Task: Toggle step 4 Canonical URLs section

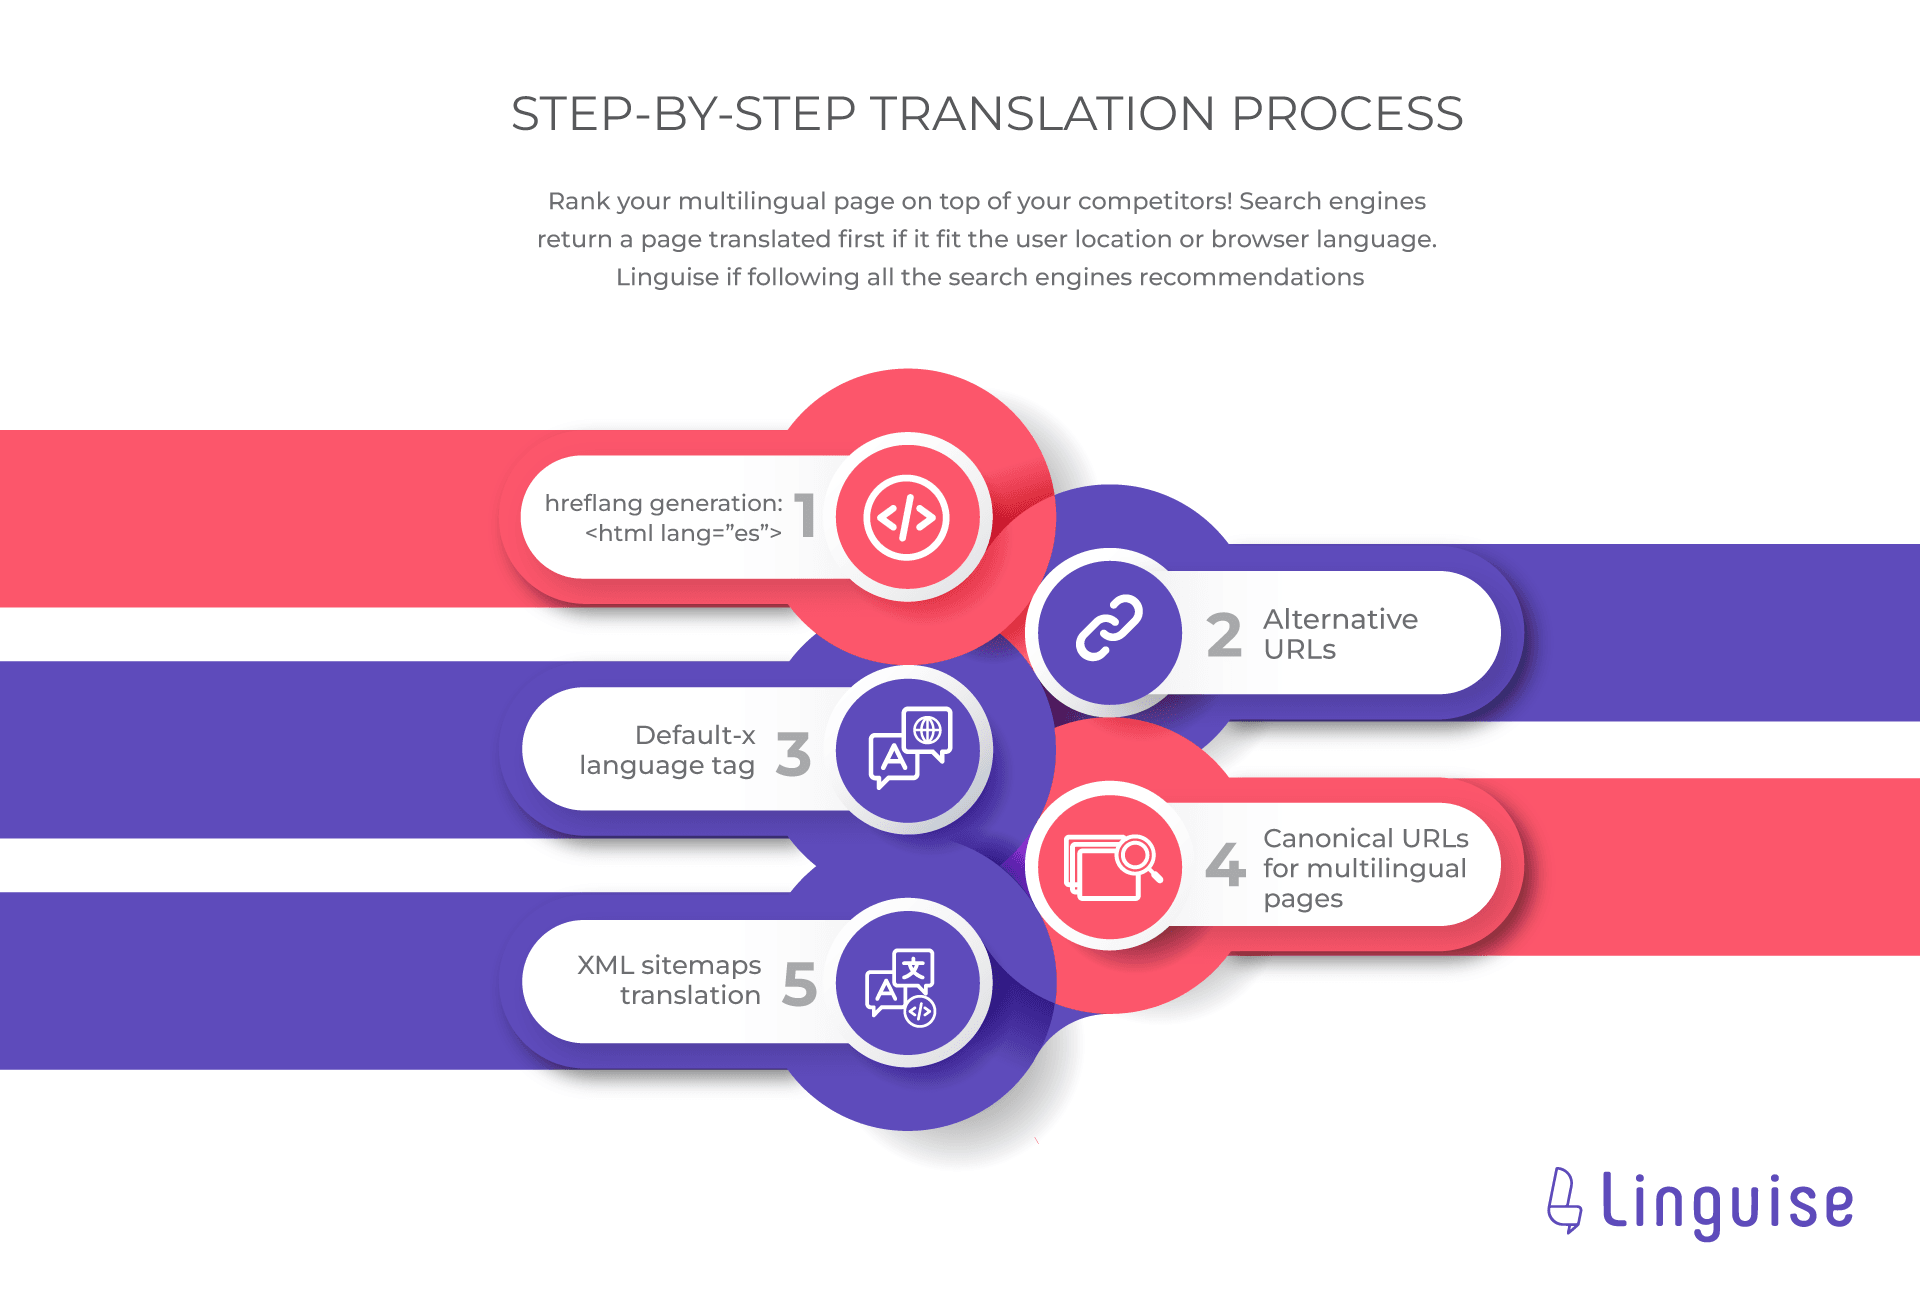Action: click(1305, 892)
